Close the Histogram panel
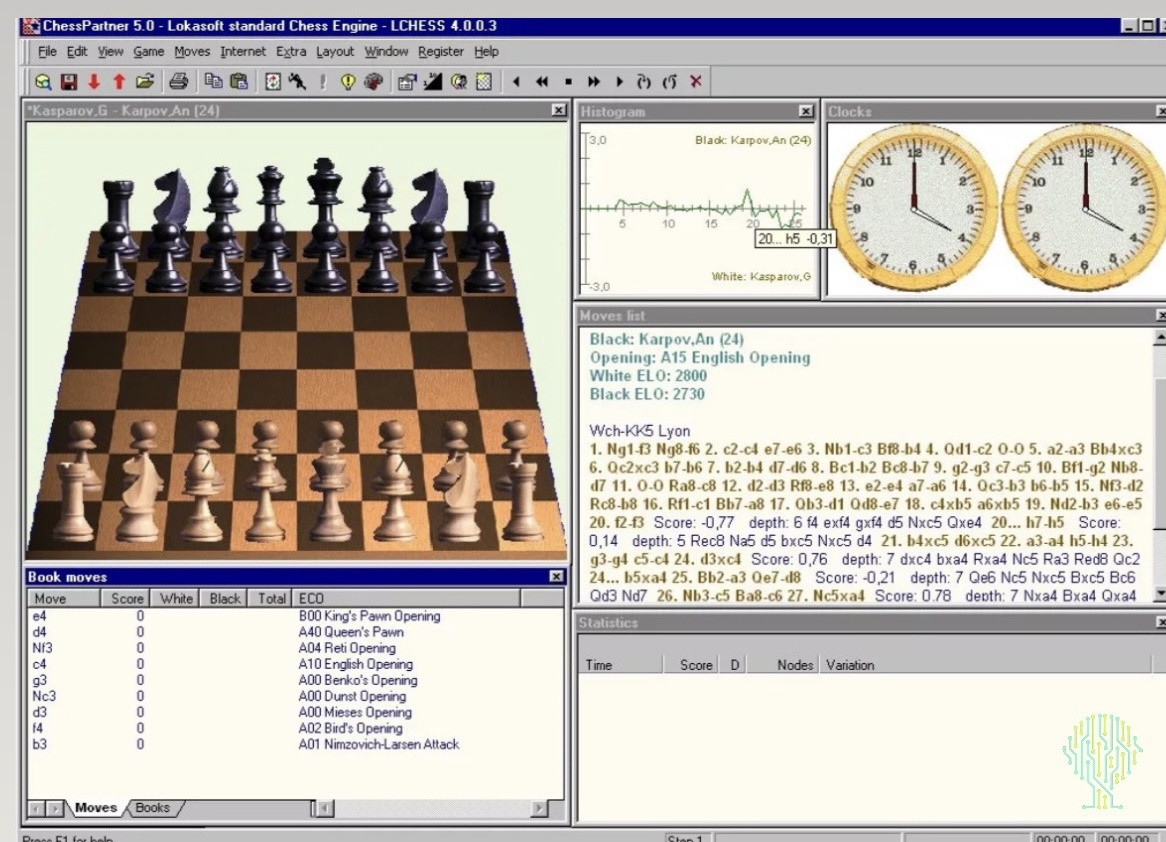Viewport: 1166px width, 842px height. [x=805, y=111]
